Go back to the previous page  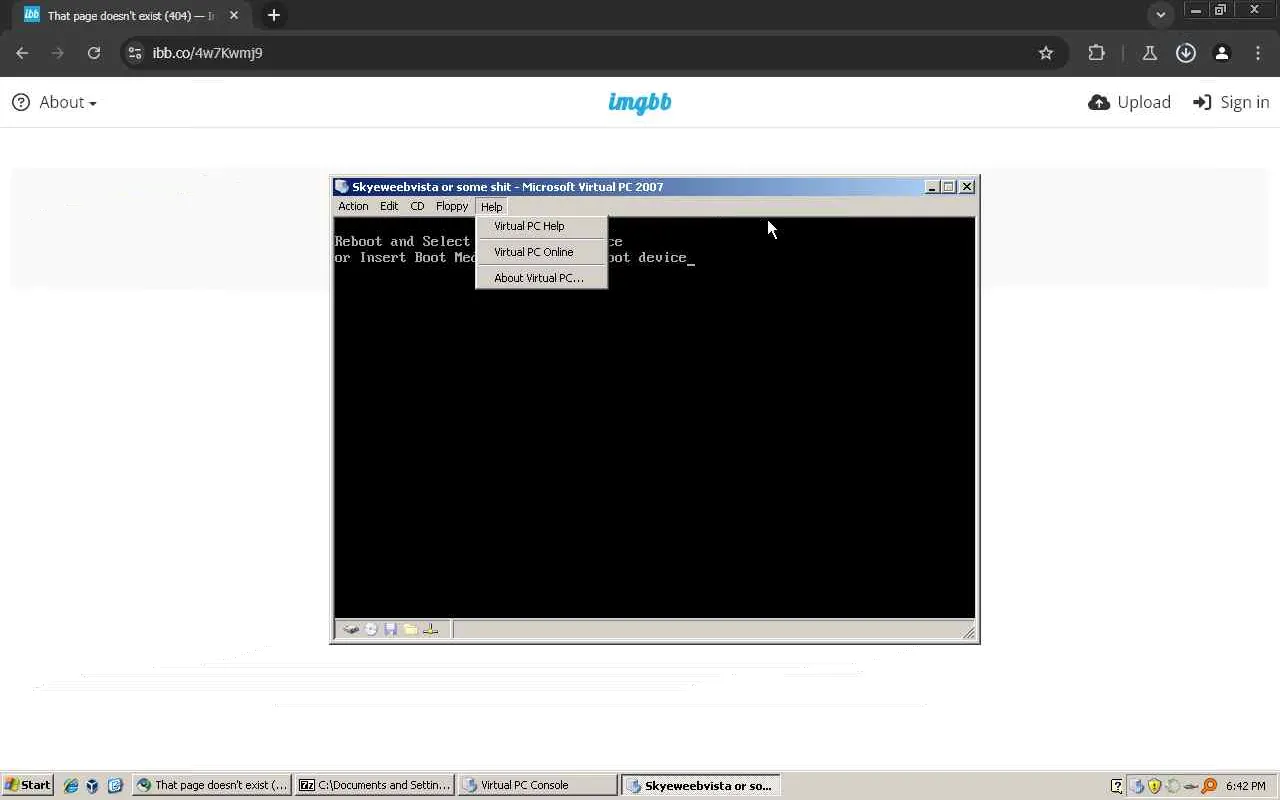[x=22, y=53]
